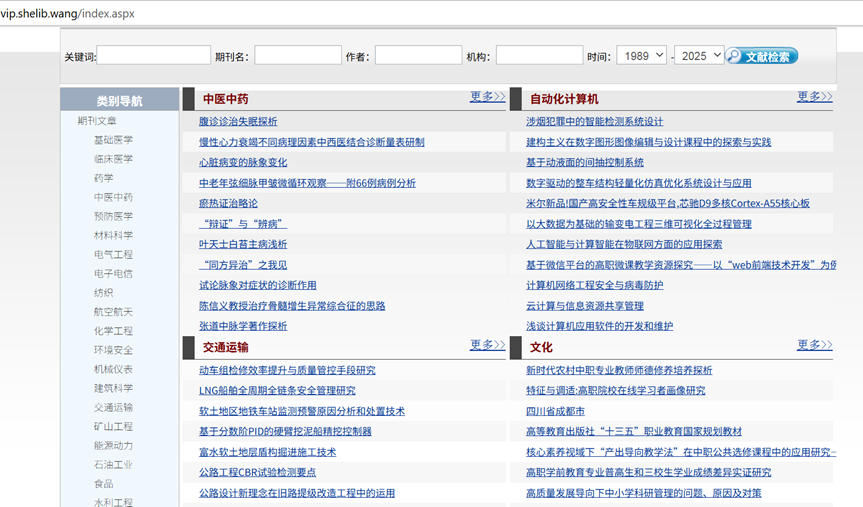Select 航空航天 in the left navigation
Screen dimensions: 863x507
(x=113, y=312)
